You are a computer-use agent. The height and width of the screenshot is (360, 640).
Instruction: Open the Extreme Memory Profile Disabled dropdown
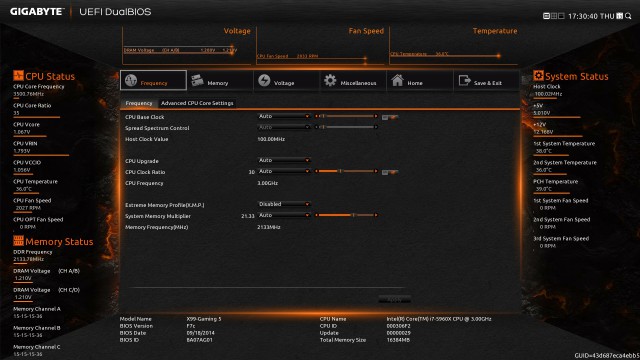[284, 204]
